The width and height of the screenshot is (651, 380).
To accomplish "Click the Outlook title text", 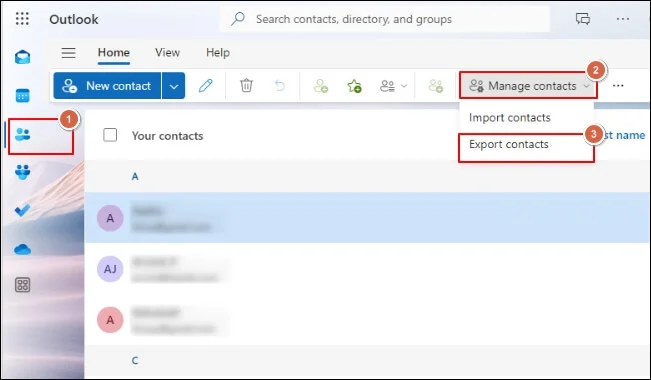I will pyautogui.click(x=73, y=20).
